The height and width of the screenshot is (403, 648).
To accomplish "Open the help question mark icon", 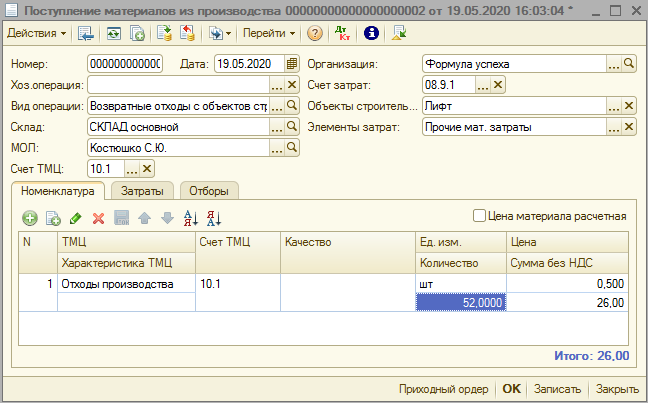I will [x=315, y=33].
